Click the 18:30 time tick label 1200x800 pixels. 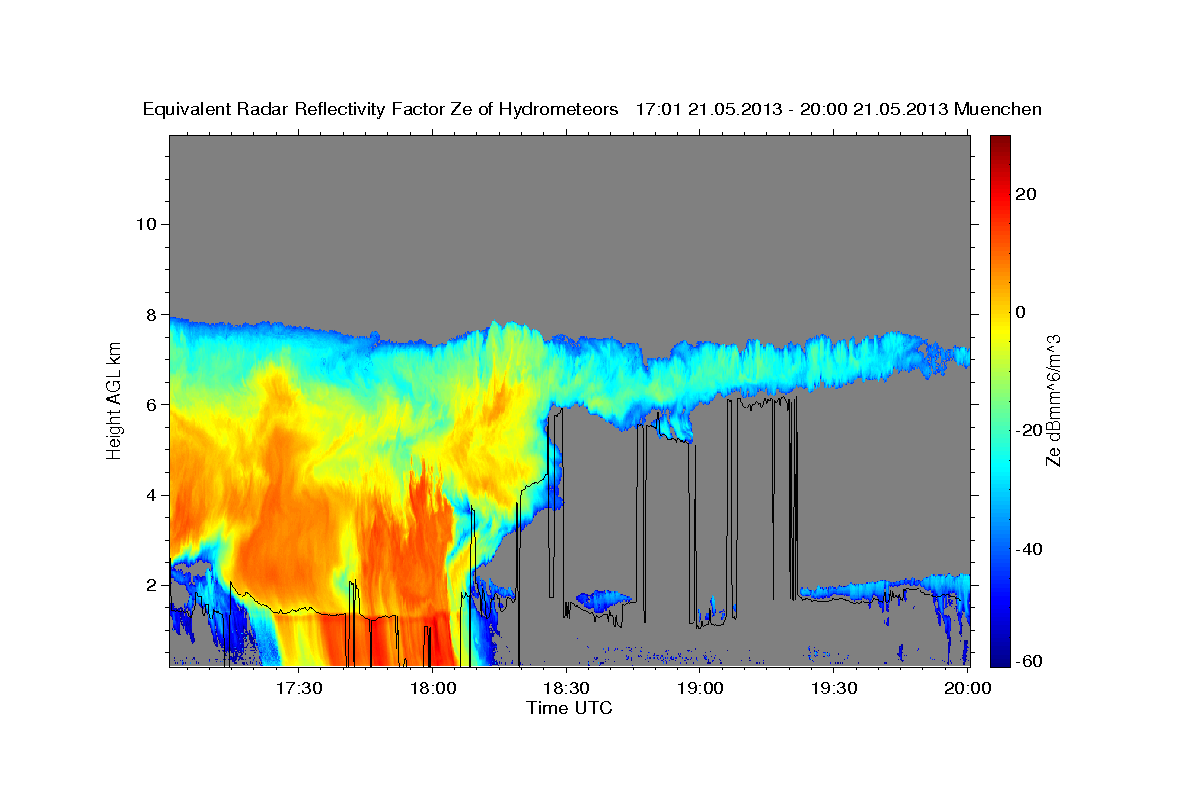[567, 689]
